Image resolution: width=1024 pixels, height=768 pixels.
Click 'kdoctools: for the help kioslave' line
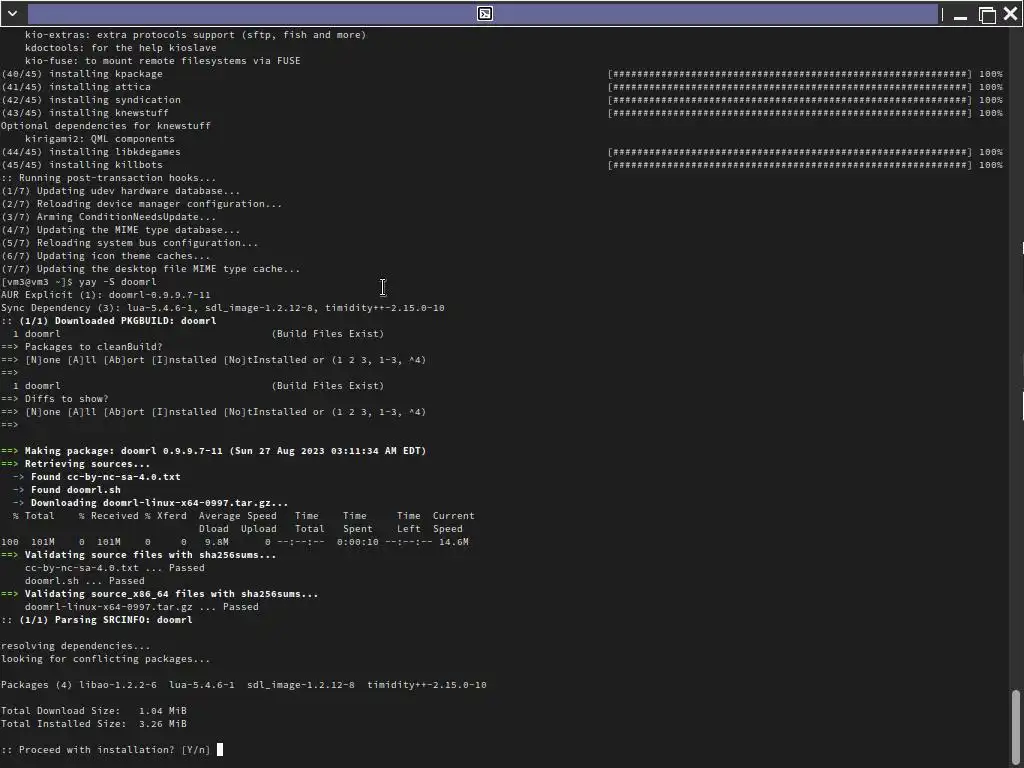(121, 48)
